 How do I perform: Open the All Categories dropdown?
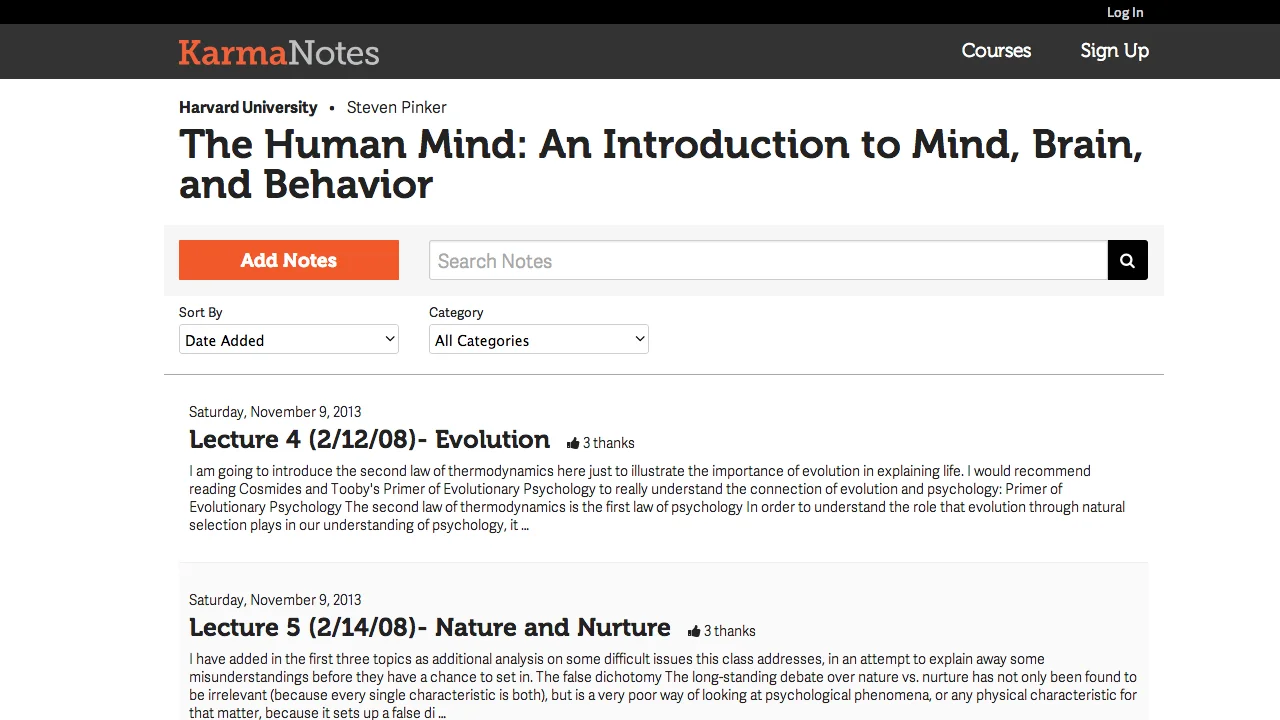[x=539, y=339]
